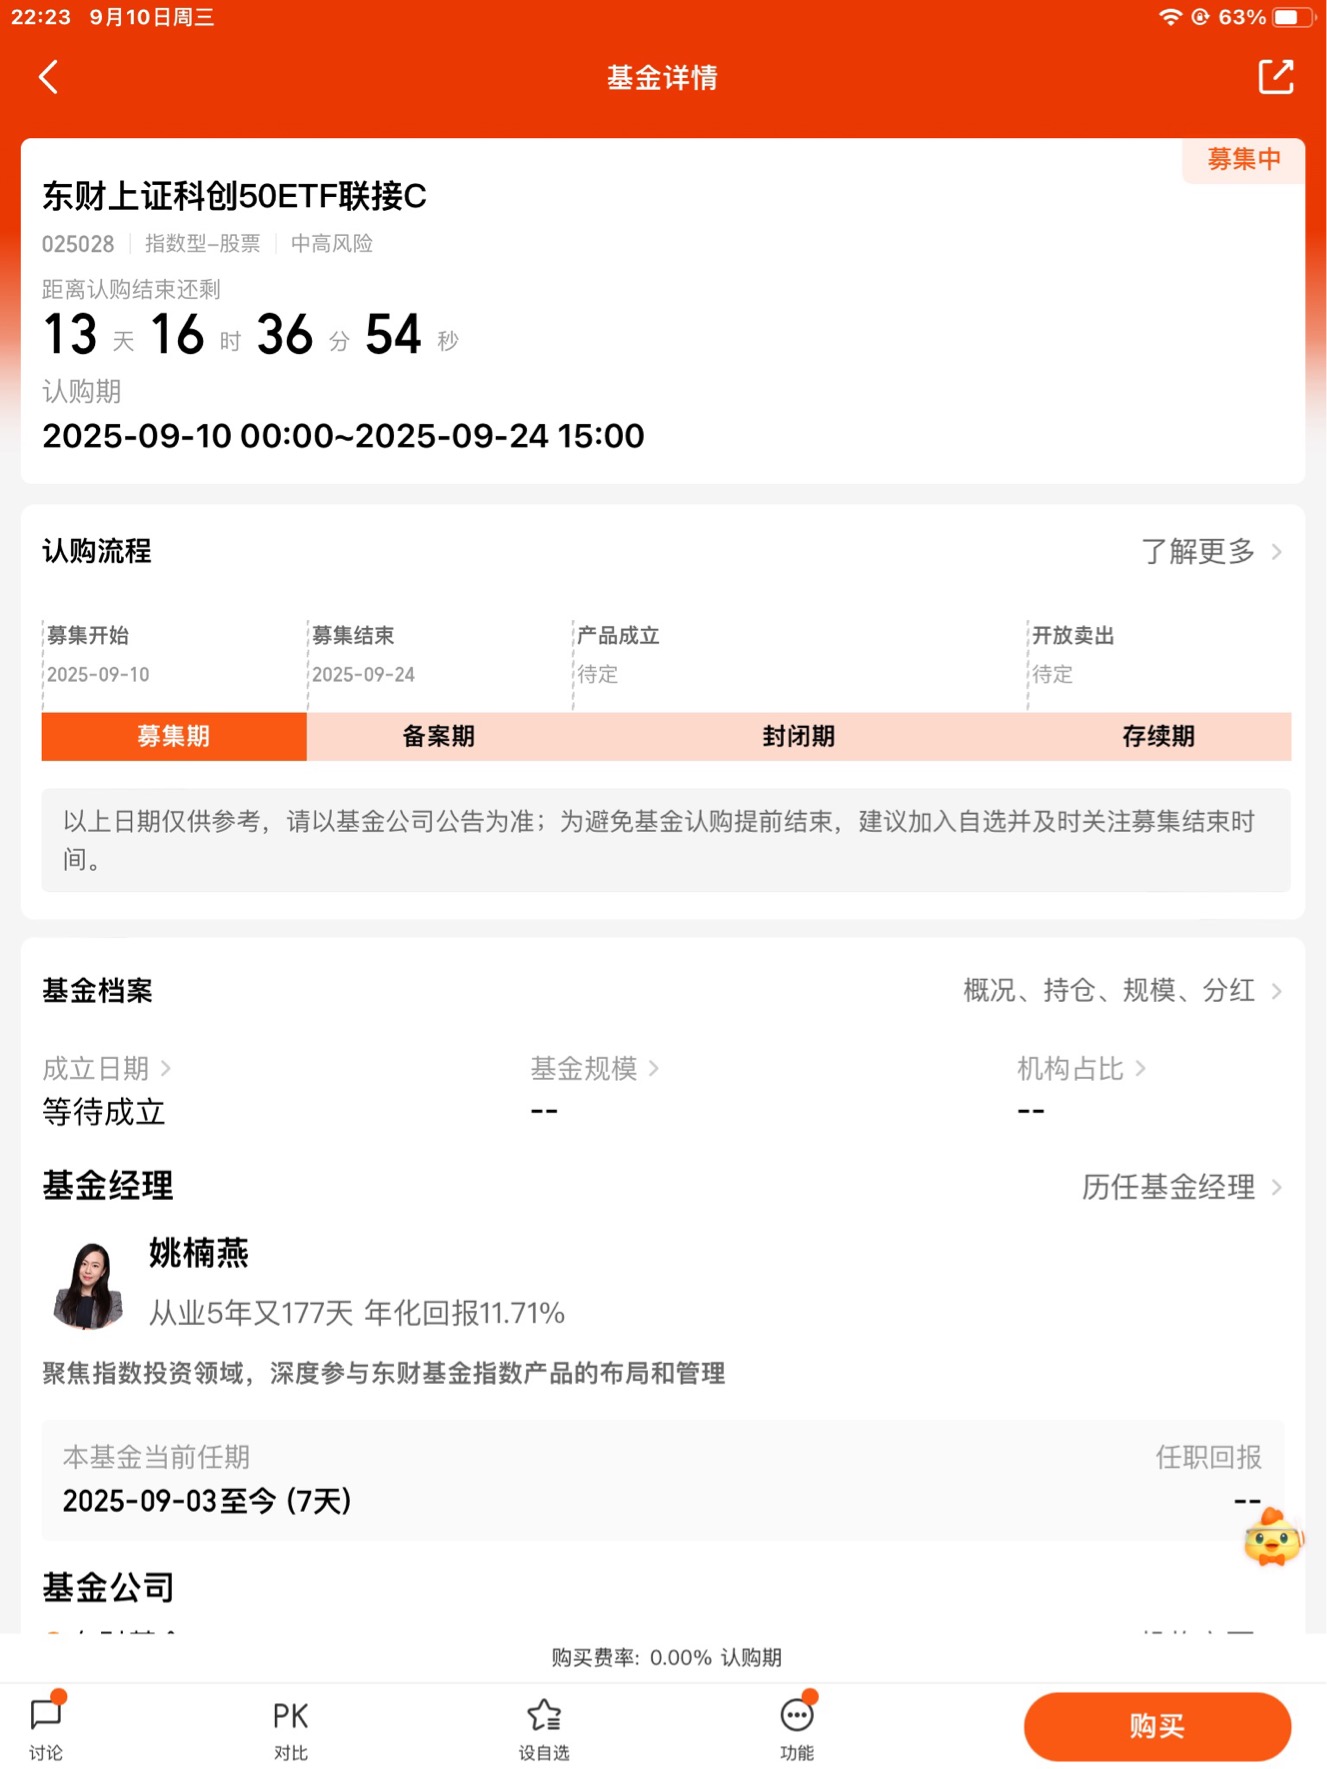Tap 募集结束 date 2025-09-24
The height and width of the screenshot is (1769, 1327).
pos(363,675)
